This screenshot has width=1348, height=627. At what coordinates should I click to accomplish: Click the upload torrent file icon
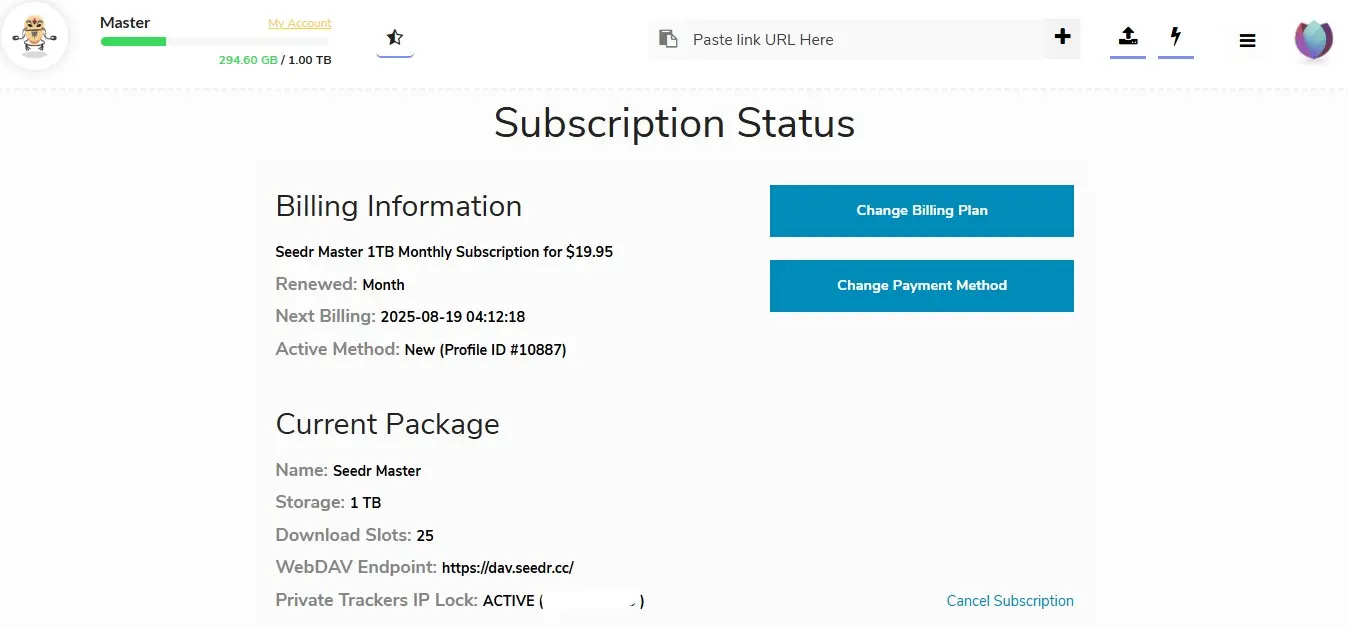[x=1128, y=36]
